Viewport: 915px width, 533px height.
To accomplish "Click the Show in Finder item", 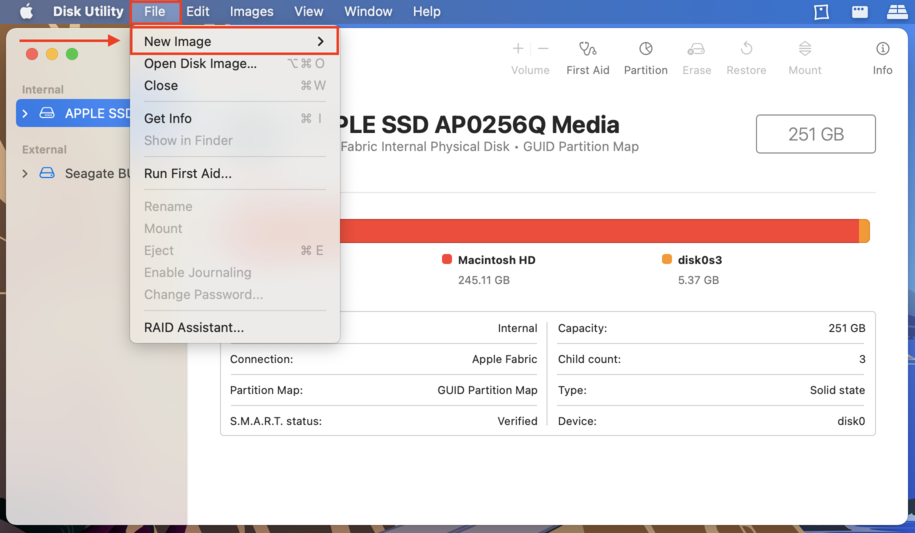I will 235,141.
